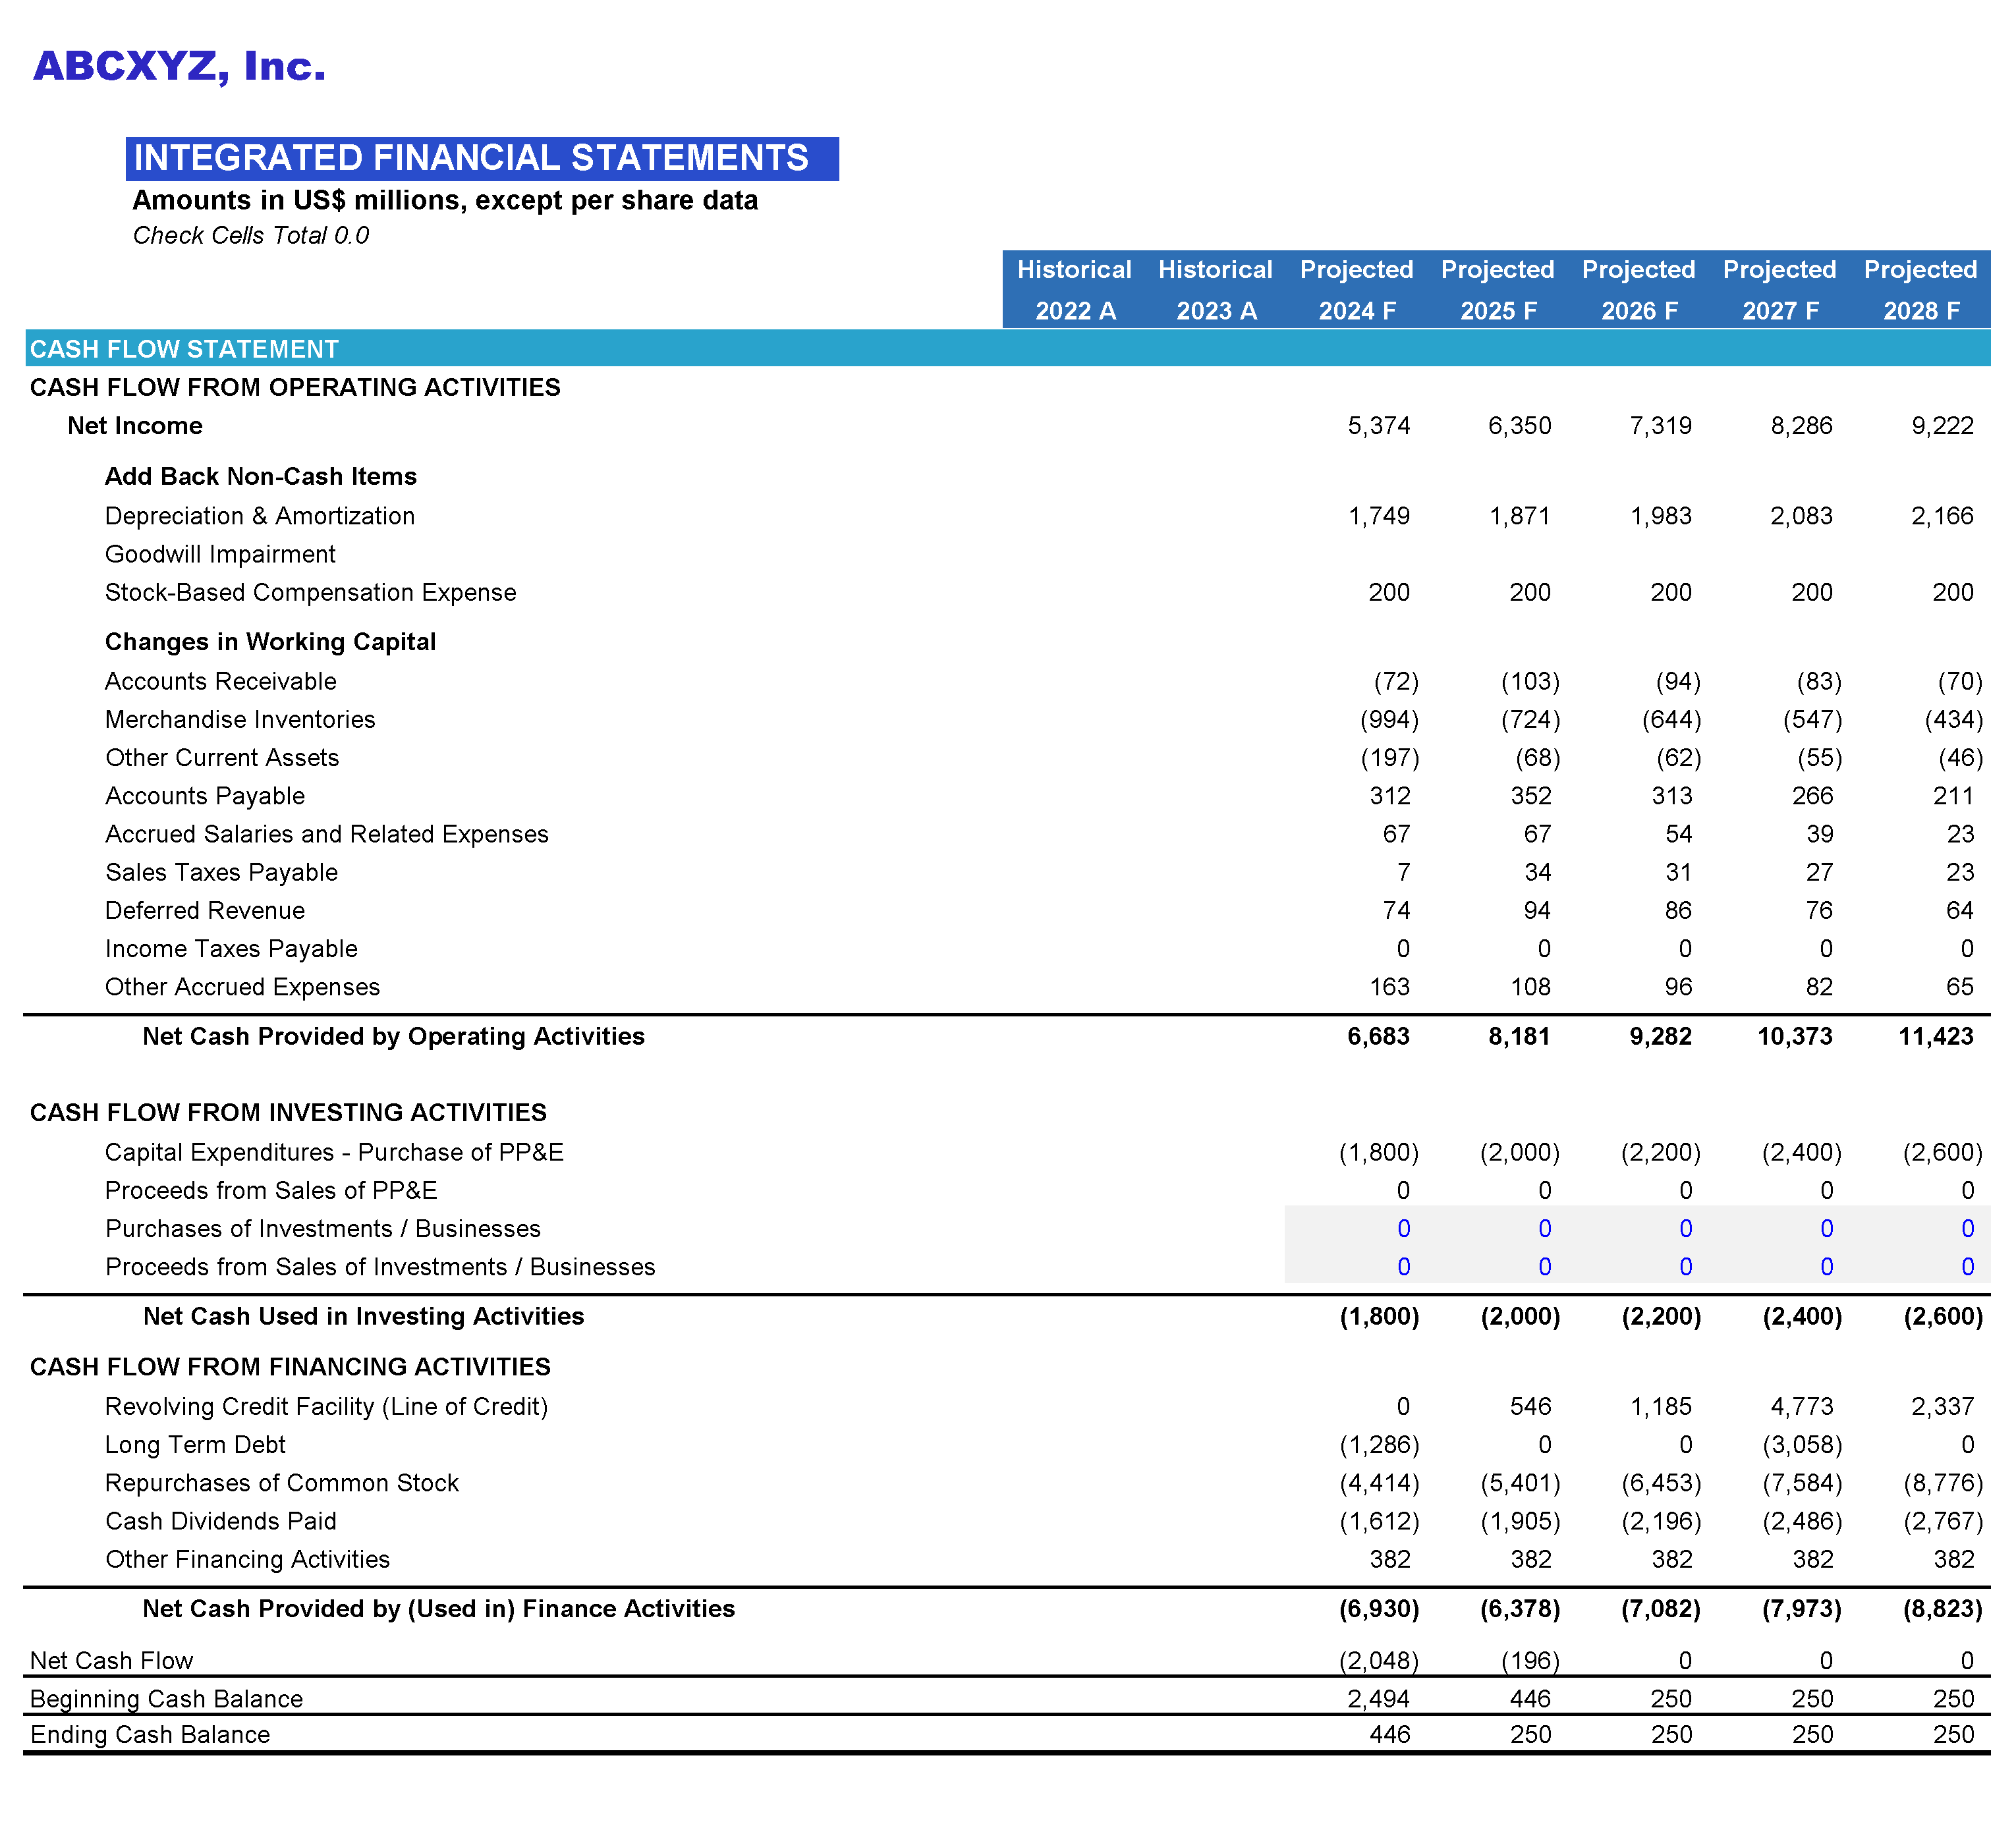The image size is (2016, 1822).
Task: Select the Merchandise Inventories label
Action: 239,719
